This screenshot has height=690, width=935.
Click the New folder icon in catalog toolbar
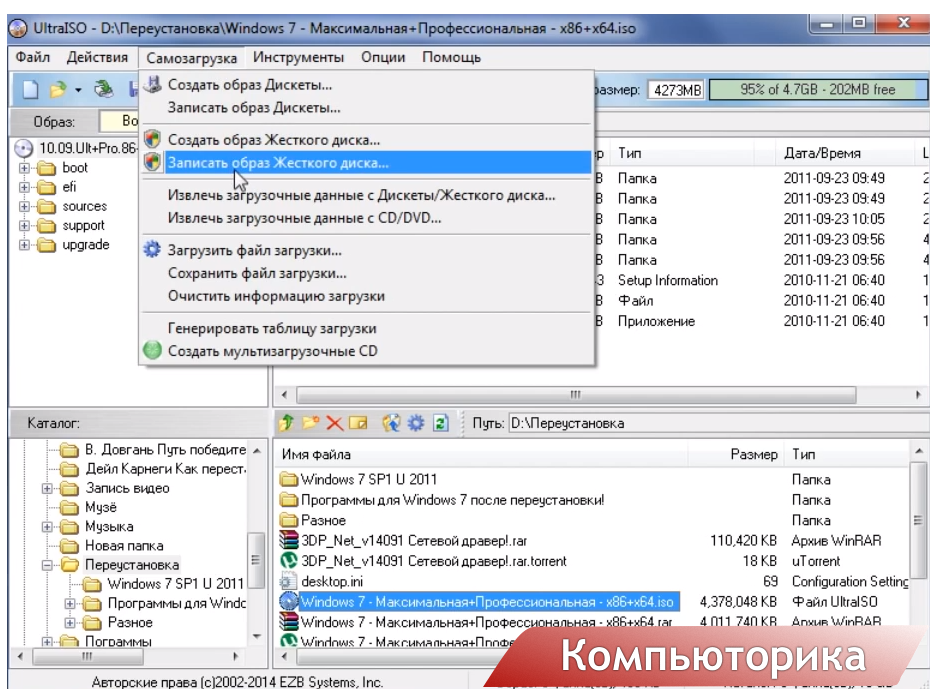click(311, 423)
